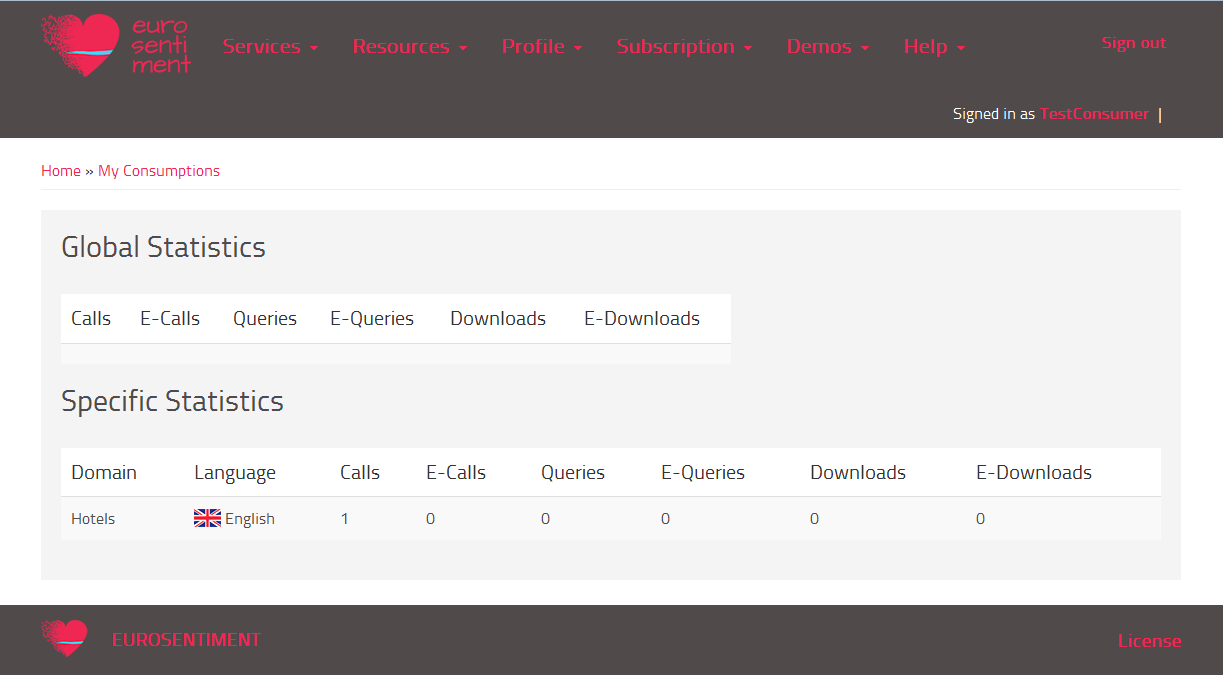The image size is (1223, 675).
Task: Open the Services dropdown menu
Action: coord(270,46)
